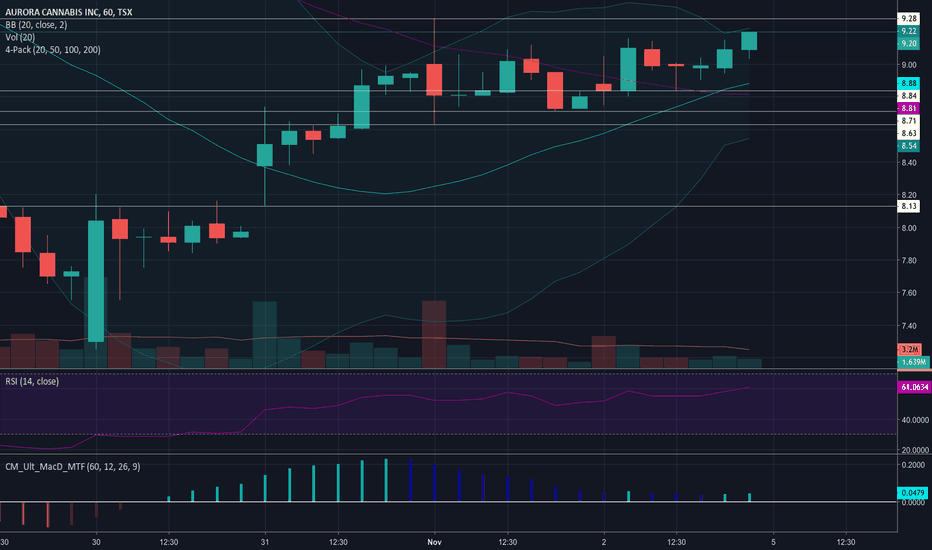Click the 0.0479 MACD value label

(912, 493)
